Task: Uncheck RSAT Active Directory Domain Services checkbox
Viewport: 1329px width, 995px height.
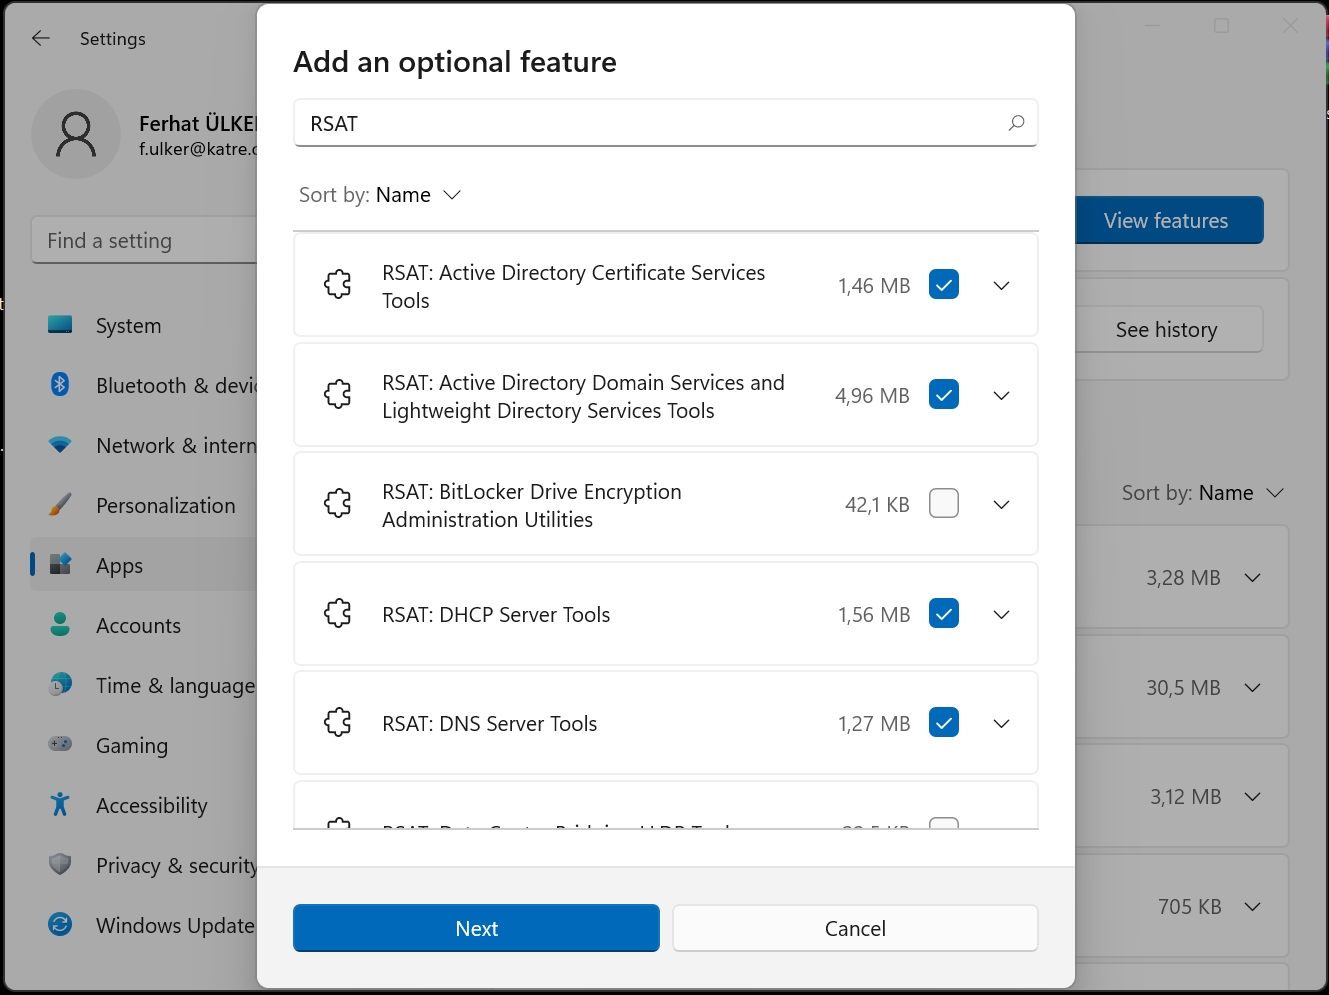Action: pyautogui.click(x=944, y=395)
